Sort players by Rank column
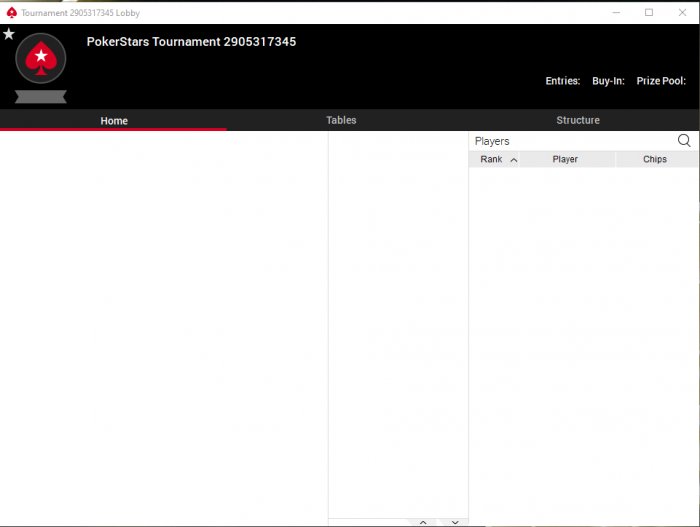The height and width of the screenshot is (527, 700). click(494, 159)
